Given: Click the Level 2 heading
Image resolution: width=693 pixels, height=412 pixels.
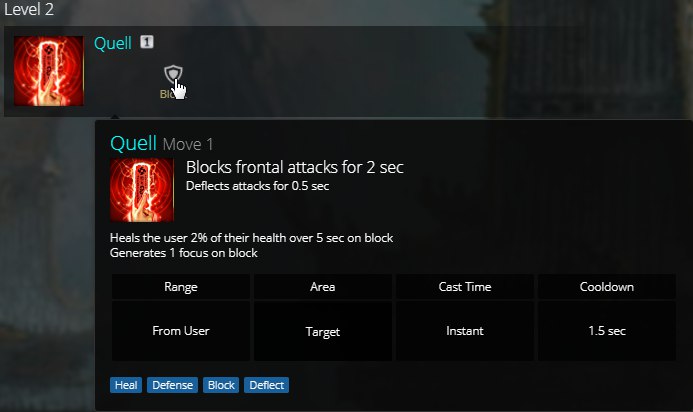Looking at the screenshot, I should 29,9.
